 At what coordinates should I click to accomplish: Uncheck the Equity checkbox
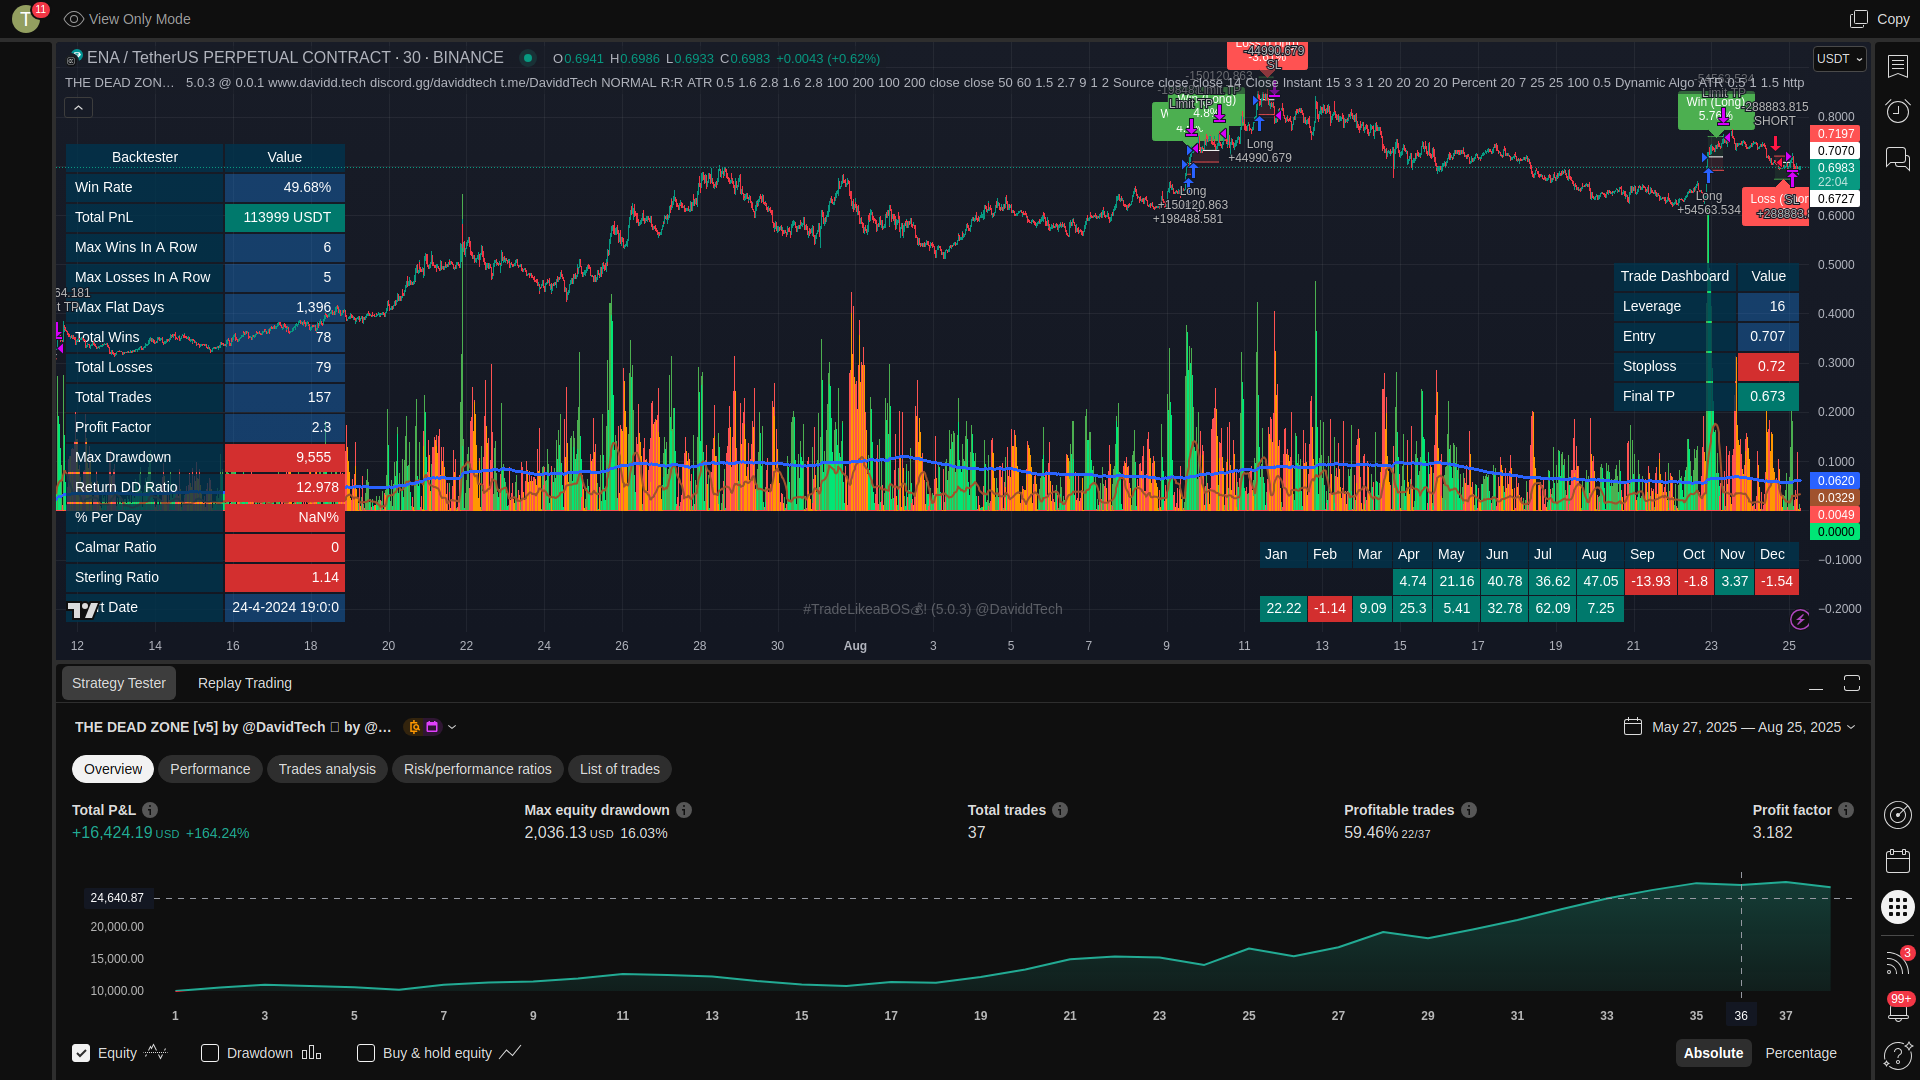81,1053
